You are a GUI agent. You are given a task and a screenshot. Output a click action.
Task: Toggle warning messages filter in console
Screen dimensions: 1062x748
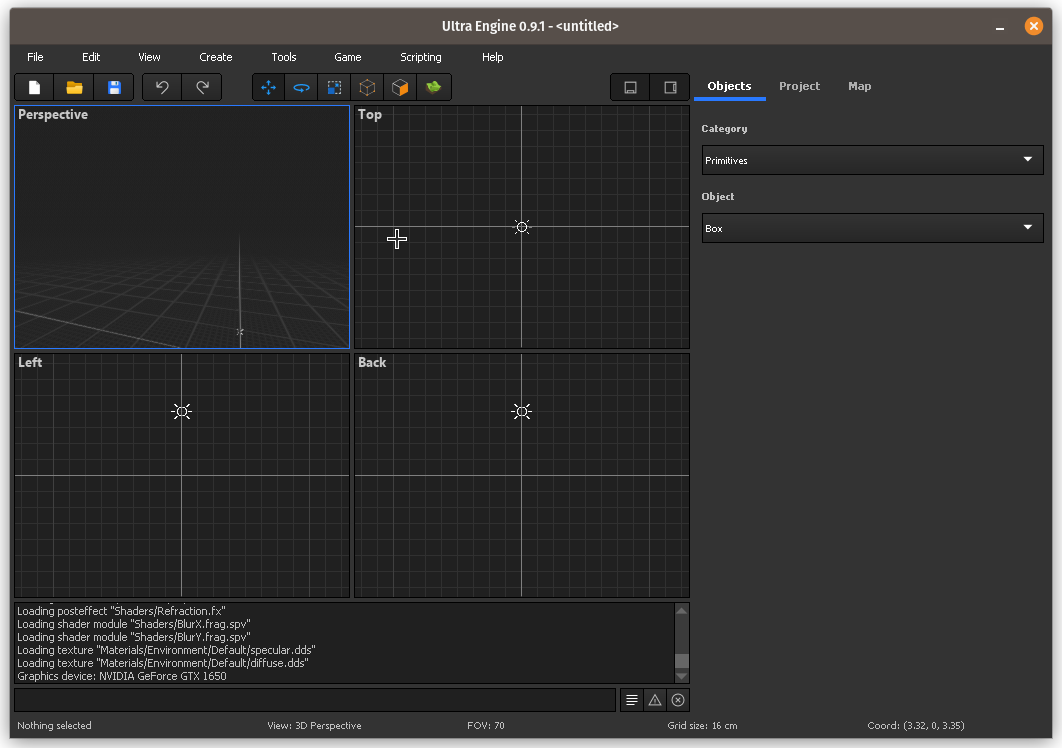point(654,700)
